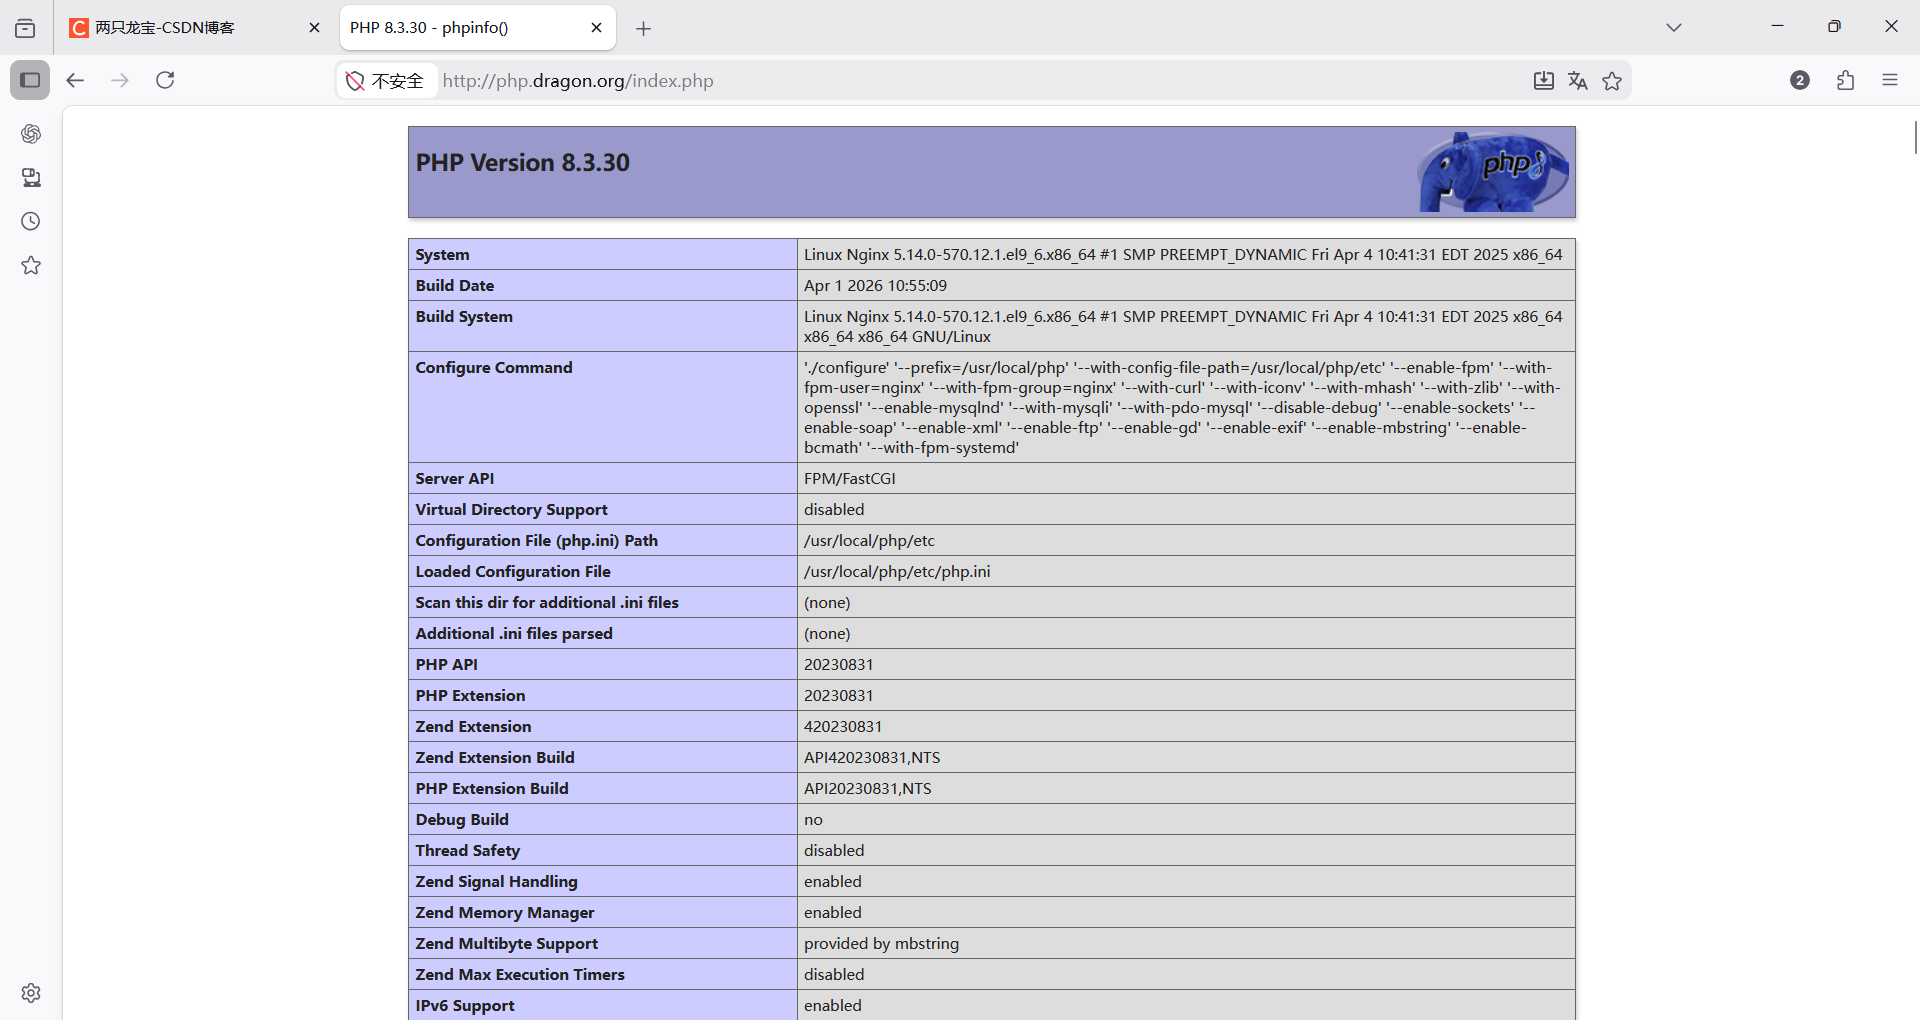Click the Debug Build label
1920x1020 pixels.
[462, 820]
